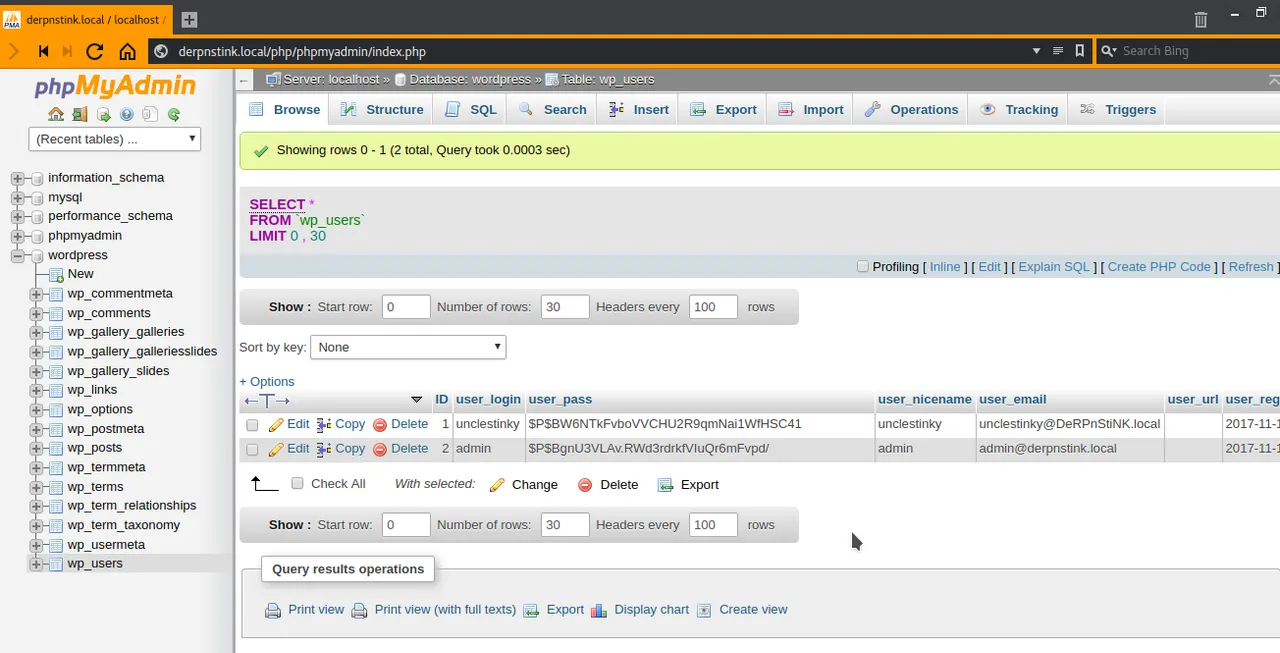Sort by the user_email column header
The height and width of the screenshot is (653, 1280).
click(x=1012, y=400)
